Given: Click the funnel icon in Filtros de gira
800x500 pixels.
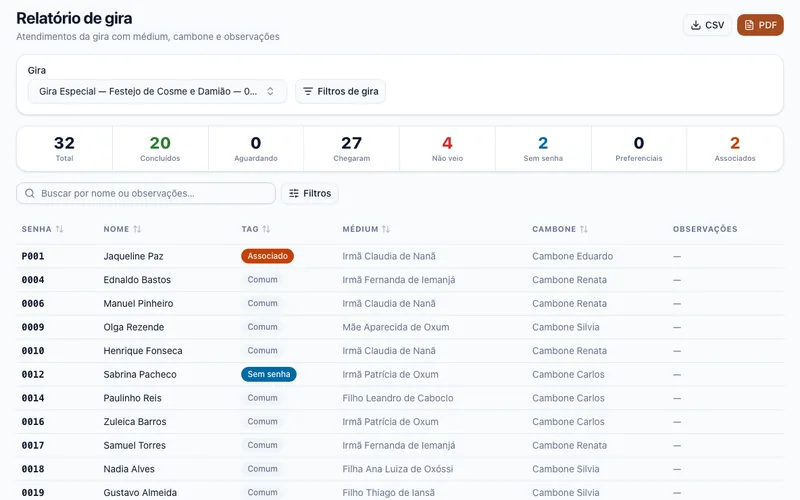Looking at the screenshot, I should 308,91.
